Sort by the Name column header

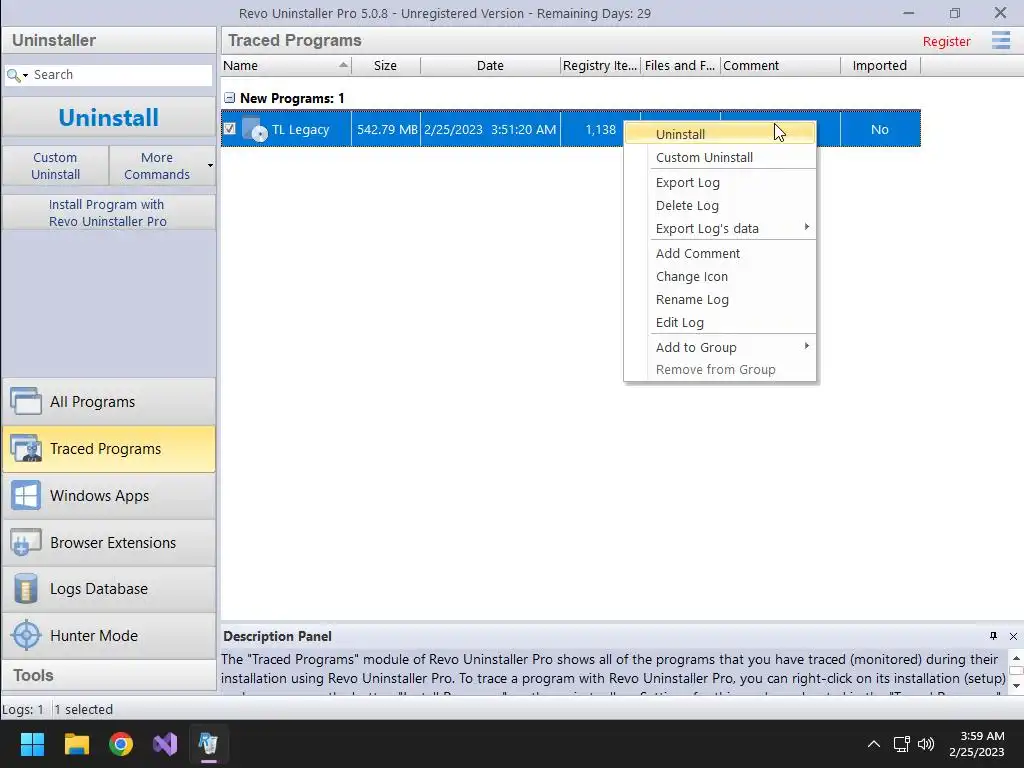click(286, 65)
